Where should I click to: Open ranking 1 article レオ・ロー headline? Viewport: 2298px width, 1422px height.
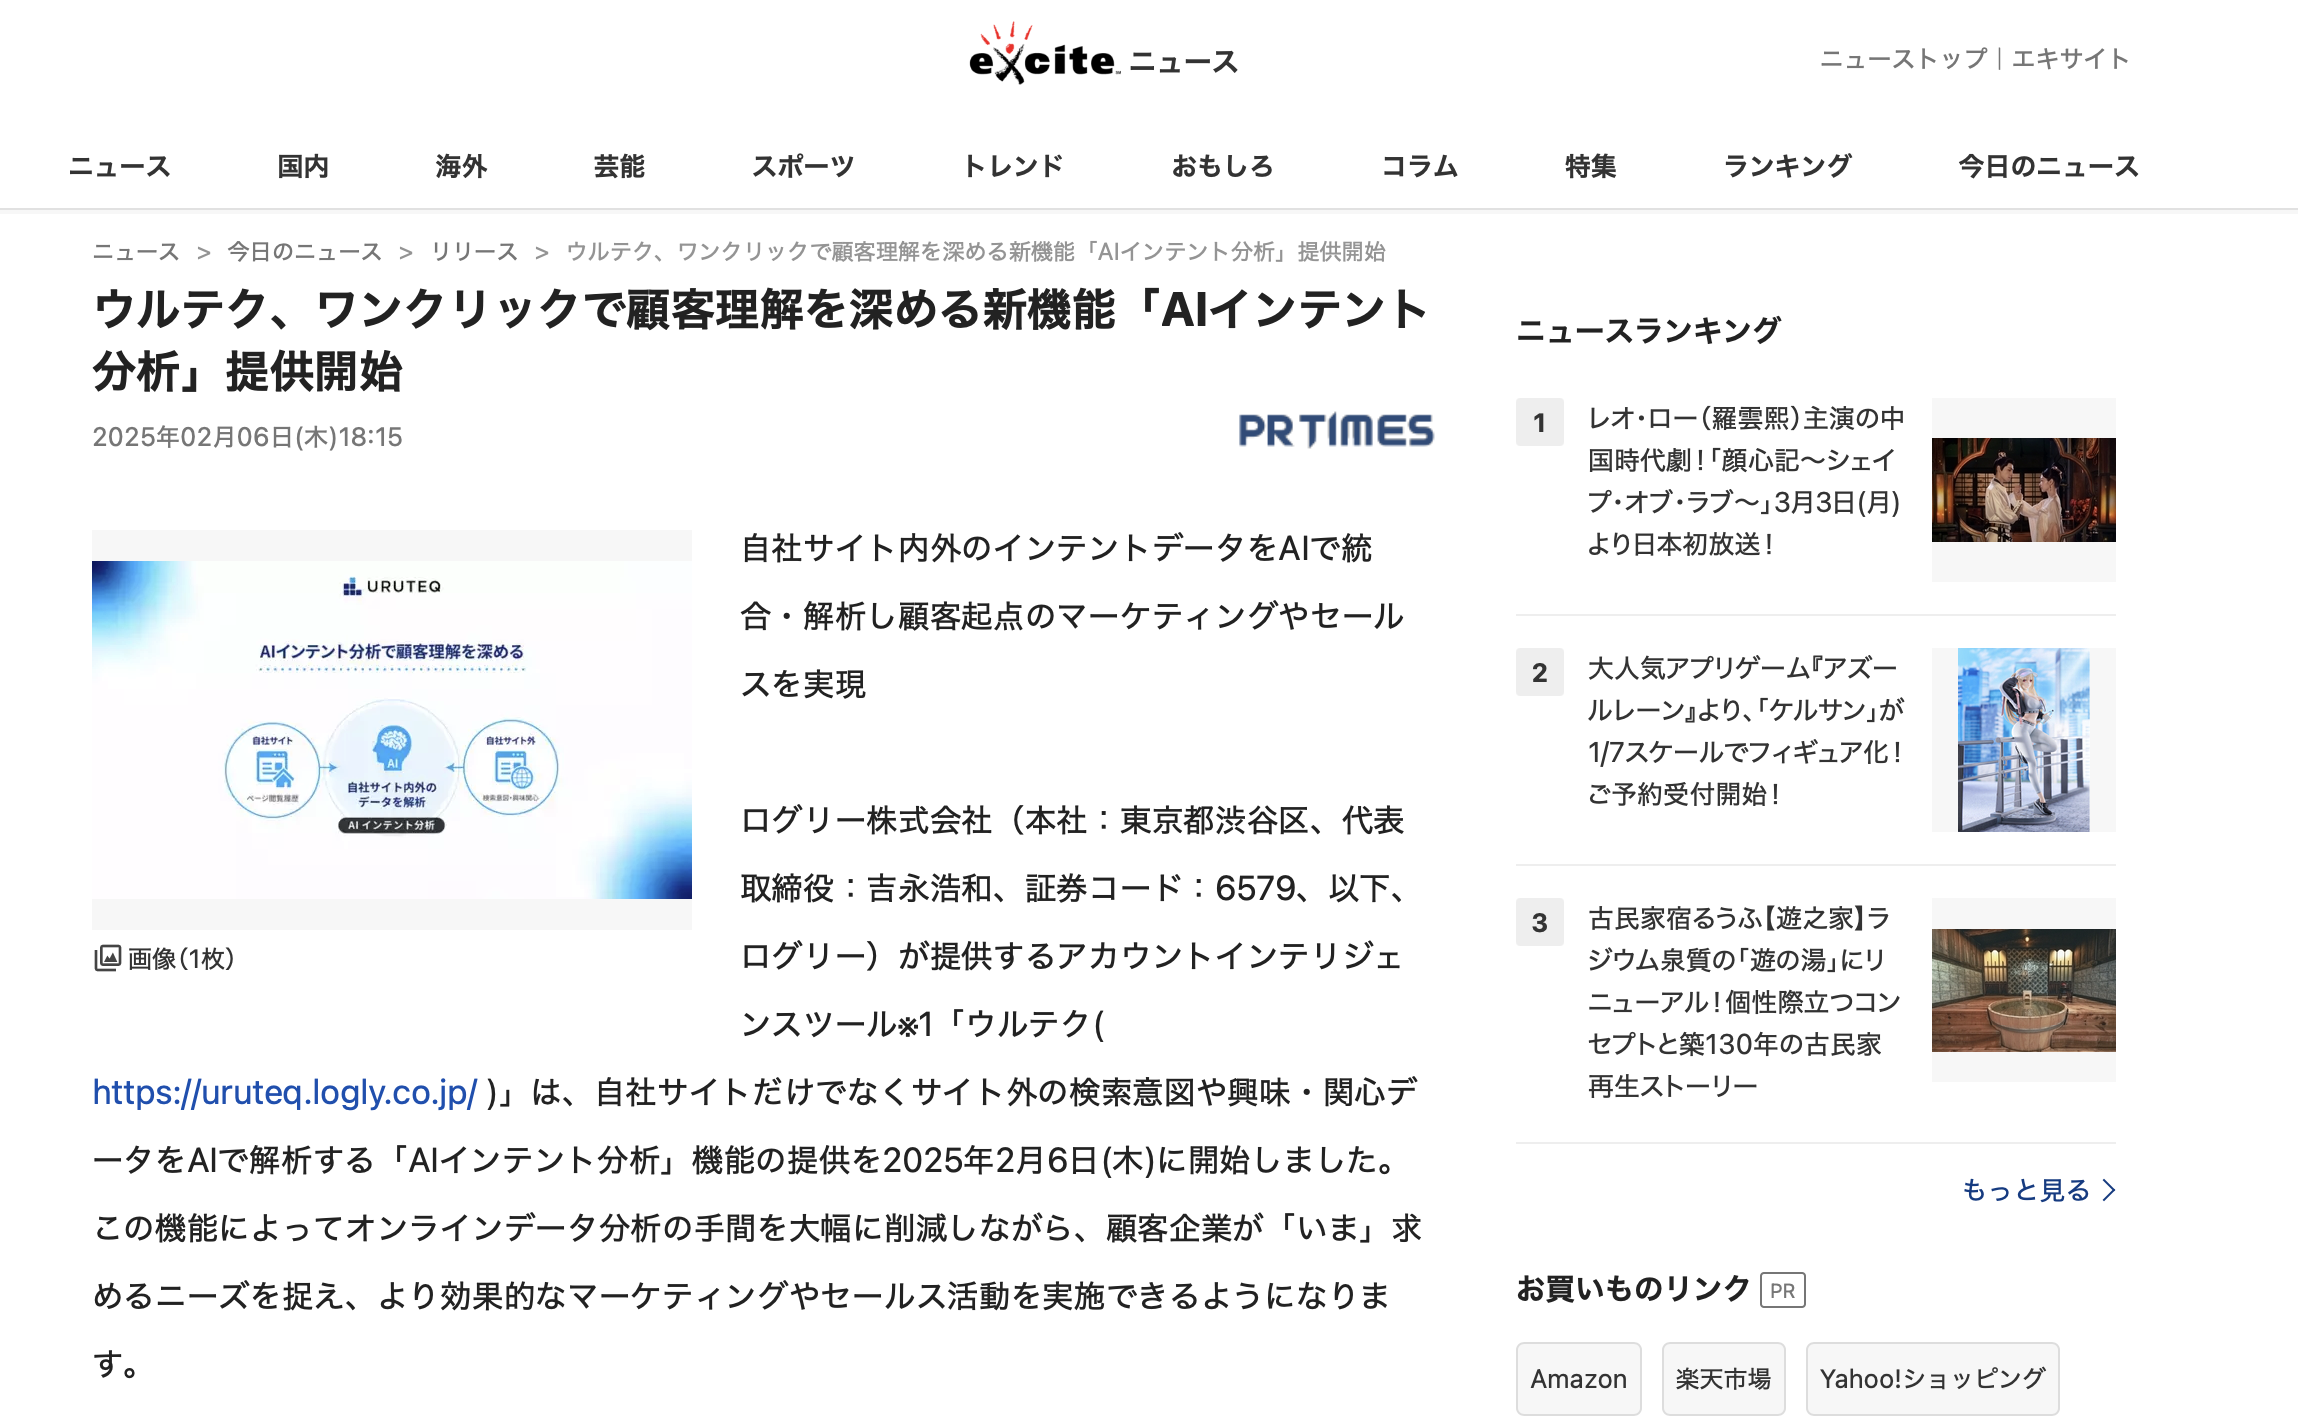[x=1746, y=481]
